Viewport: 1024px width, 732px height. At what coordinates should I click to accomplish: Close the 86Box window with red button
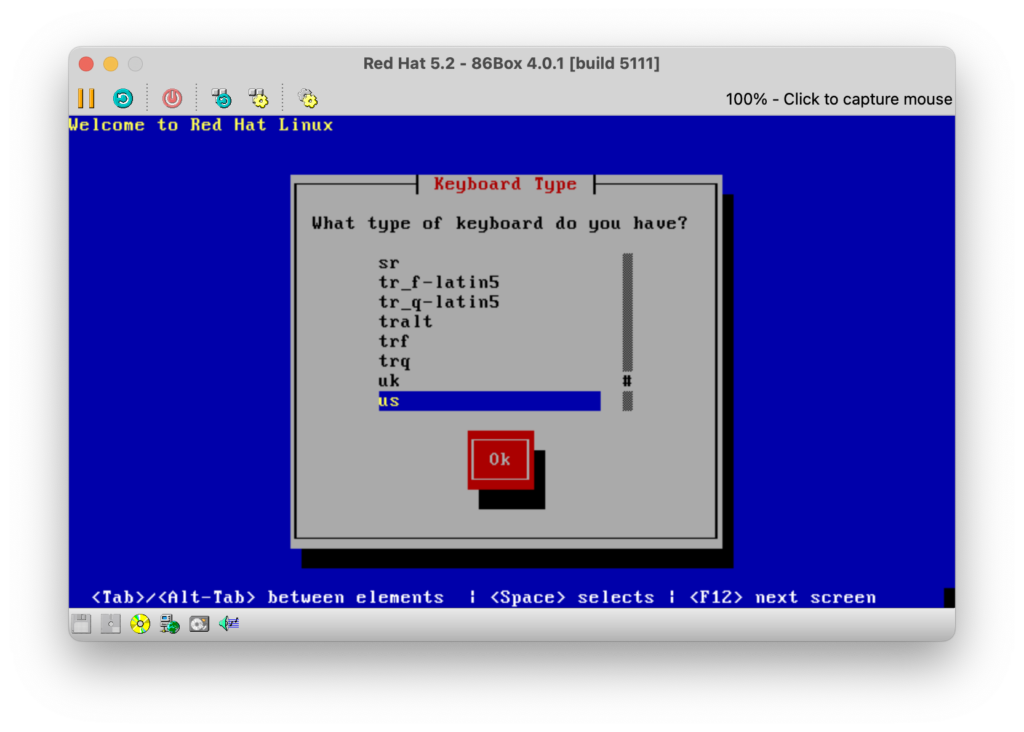(x=86, y=64)
